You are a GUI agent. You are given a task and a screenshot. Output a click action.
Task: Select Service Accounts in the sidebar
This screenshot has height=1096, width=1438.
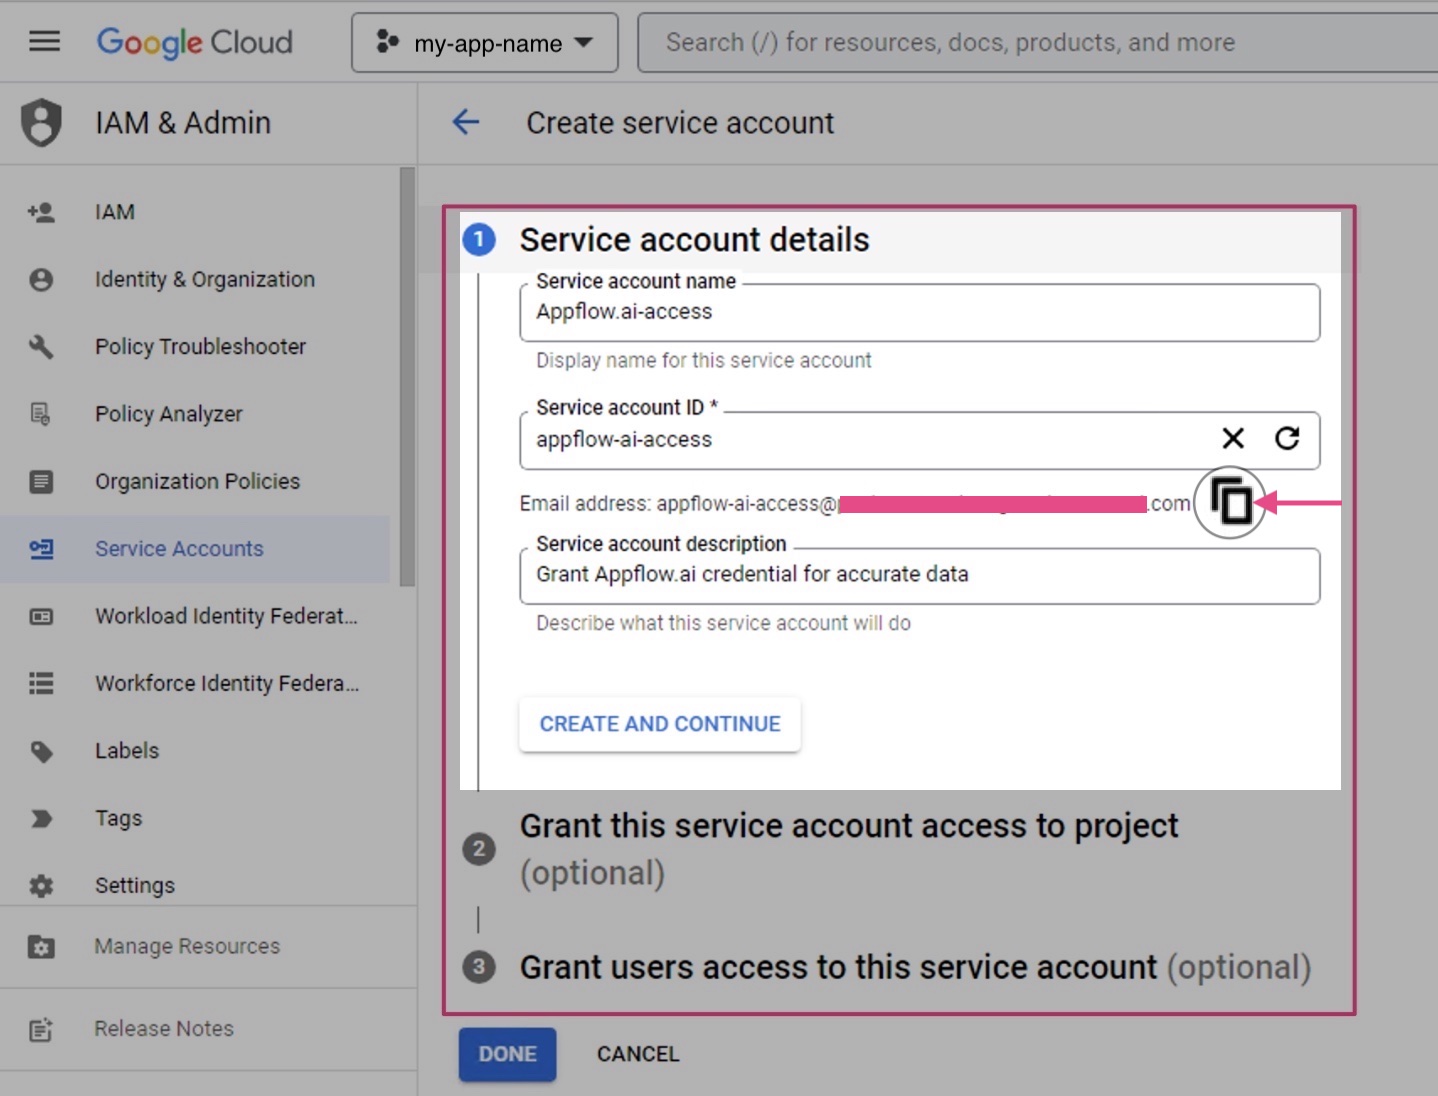click(x=179, y=548)
